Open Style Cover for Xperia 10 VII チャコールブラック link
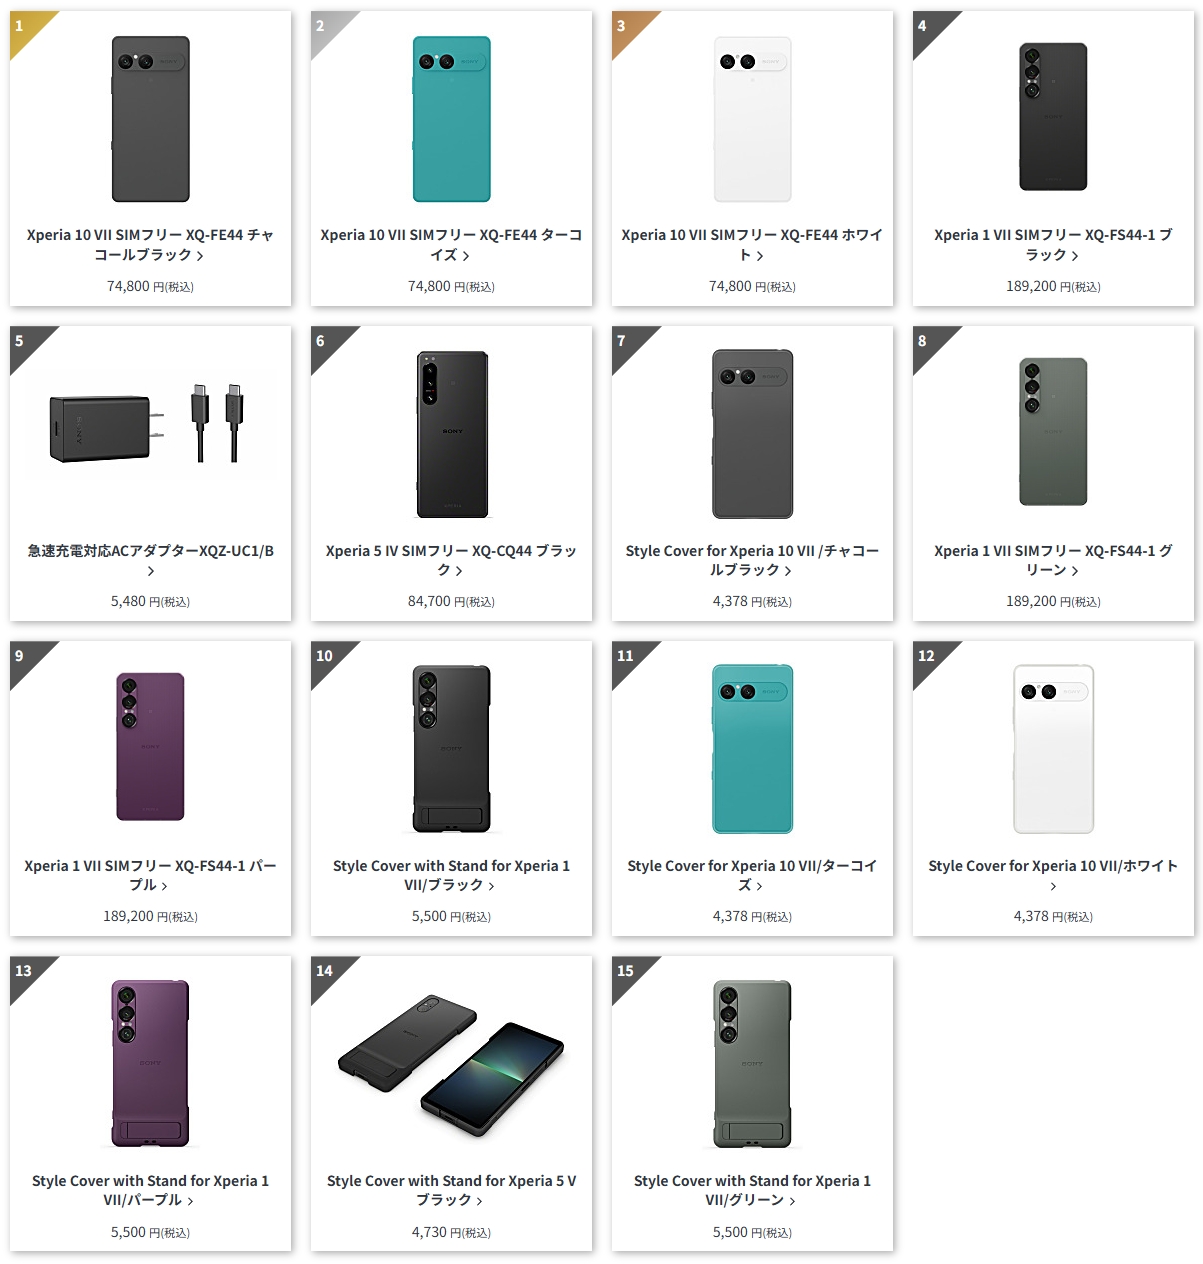 click(x=753, y=560)
